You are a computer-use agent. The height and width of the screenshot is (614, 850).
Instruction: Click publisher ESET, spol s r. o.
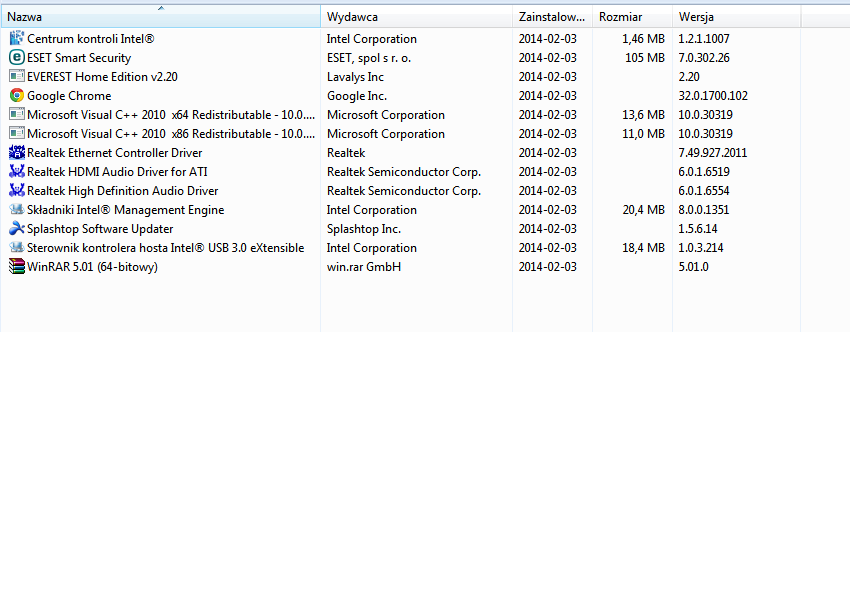point(369,58)
